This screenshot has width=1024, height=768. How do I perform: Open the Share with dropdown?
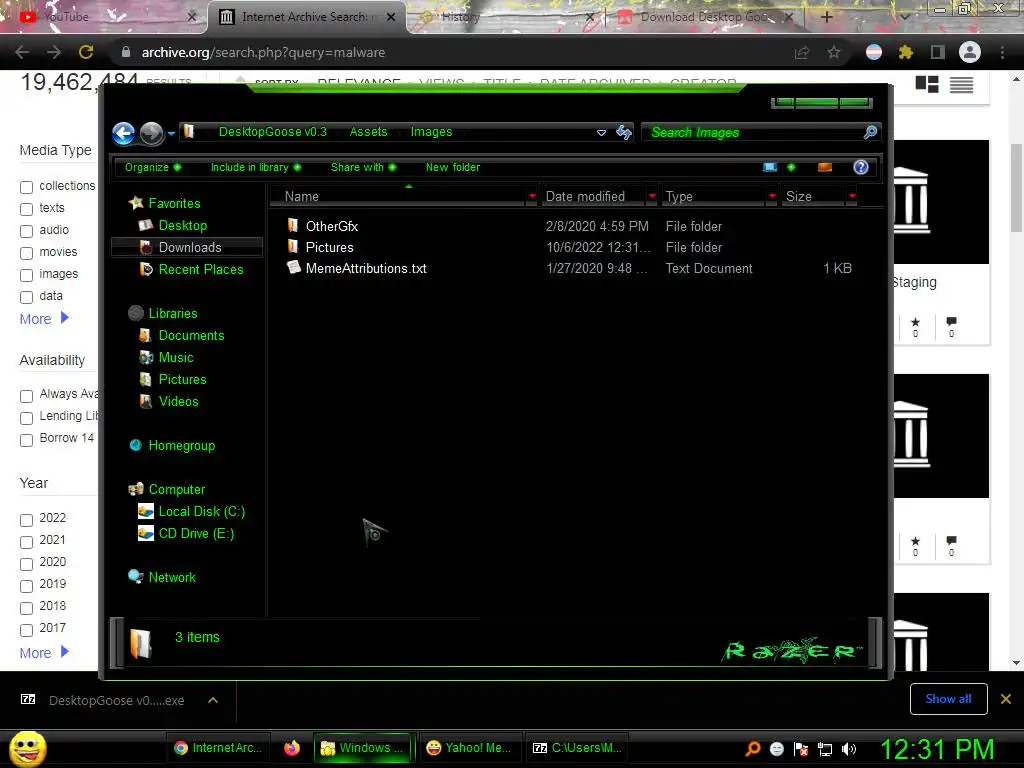coord(363,167)
